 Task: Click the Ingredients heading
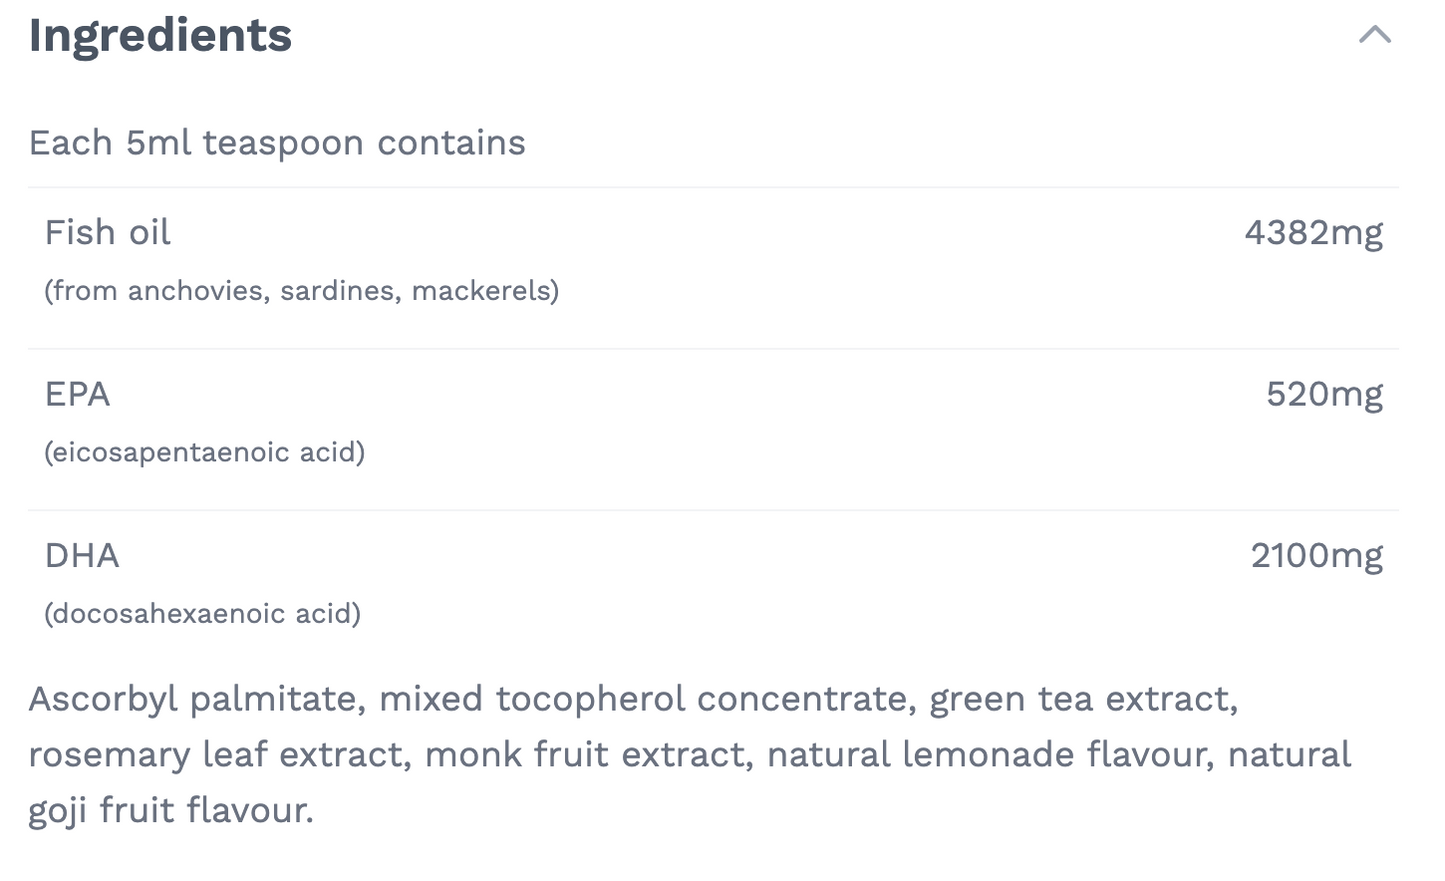[160, 36]
